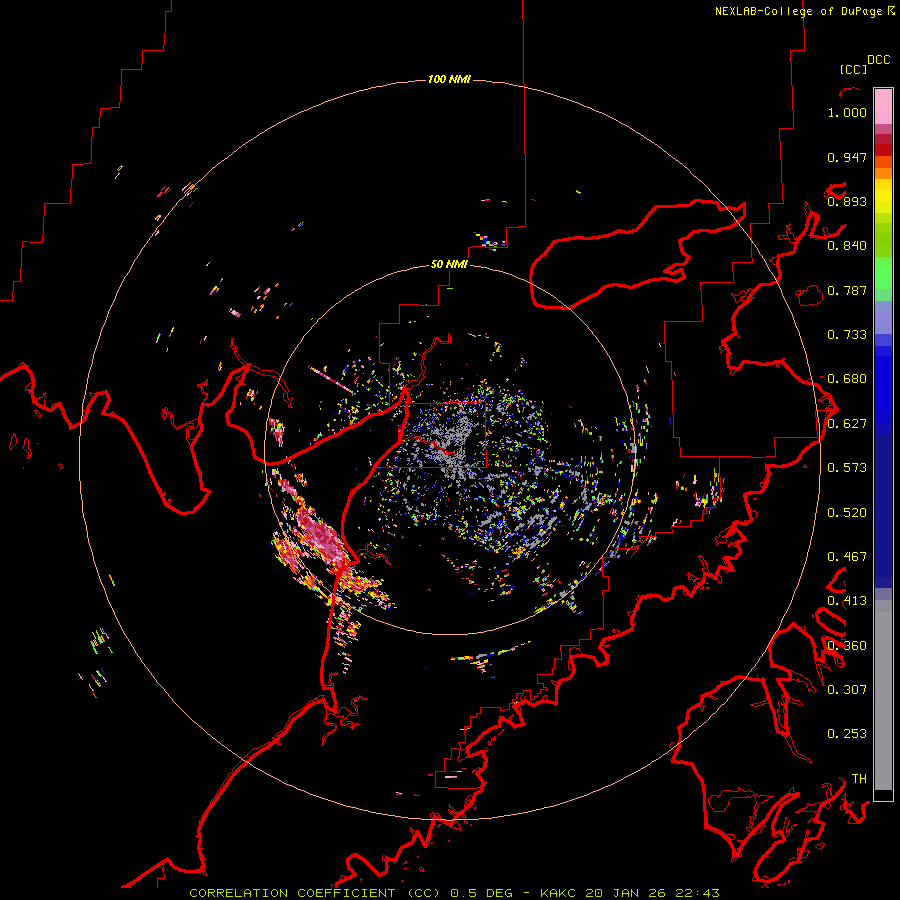Click the 0.893 value on the color scale

click(847, 201)
